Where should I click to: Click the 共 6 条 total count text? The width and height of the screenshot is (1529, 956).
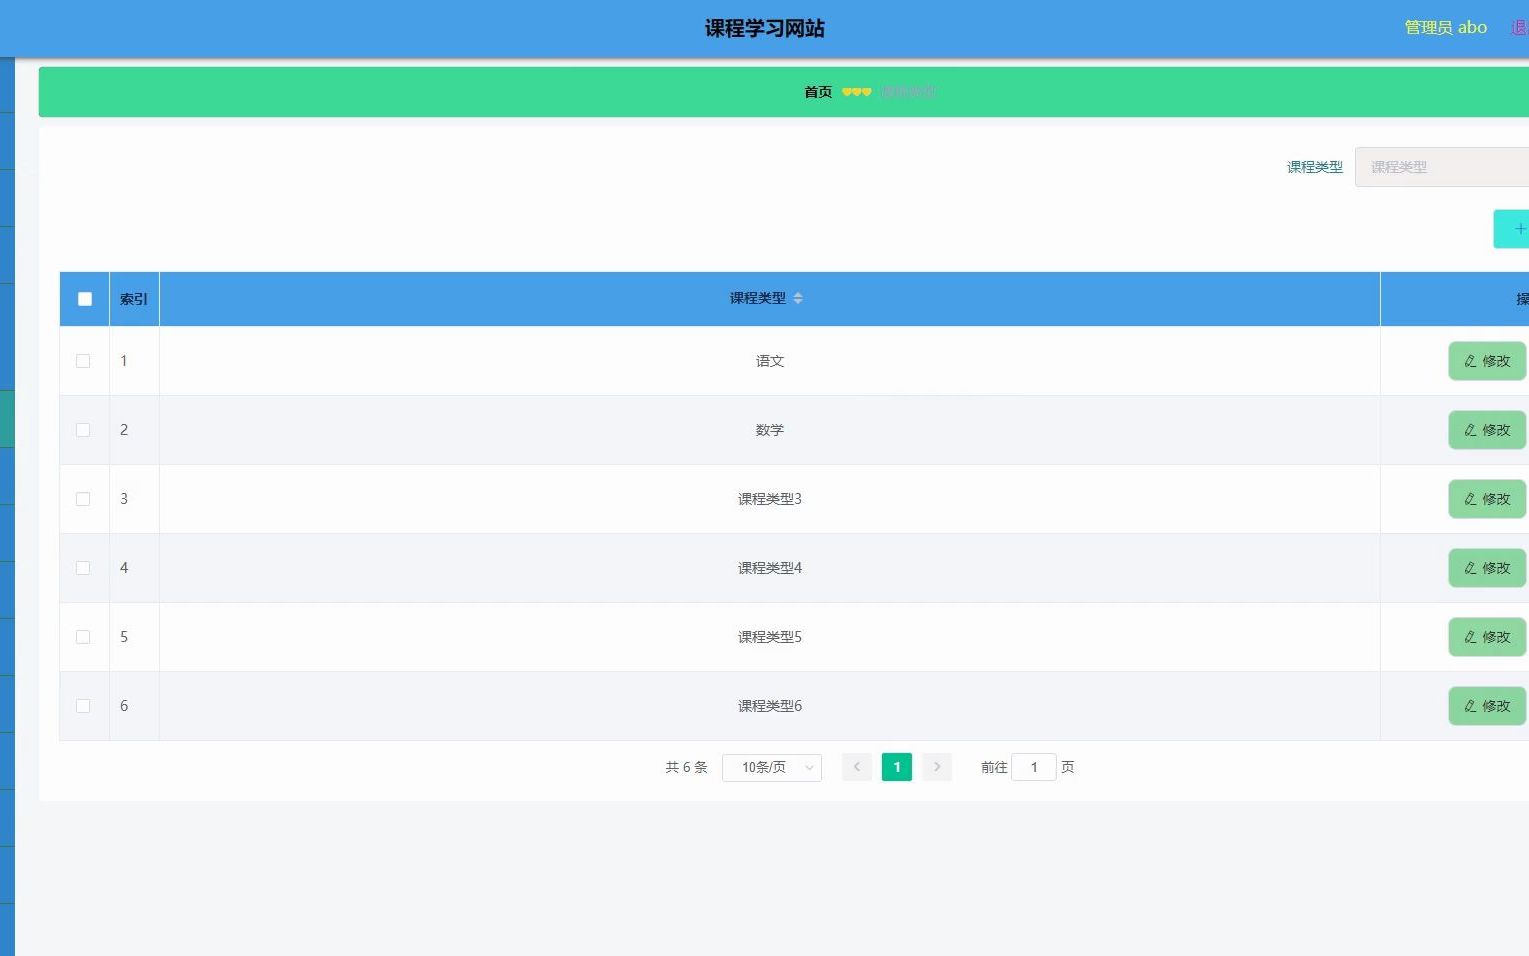click(x=686, y=767)
